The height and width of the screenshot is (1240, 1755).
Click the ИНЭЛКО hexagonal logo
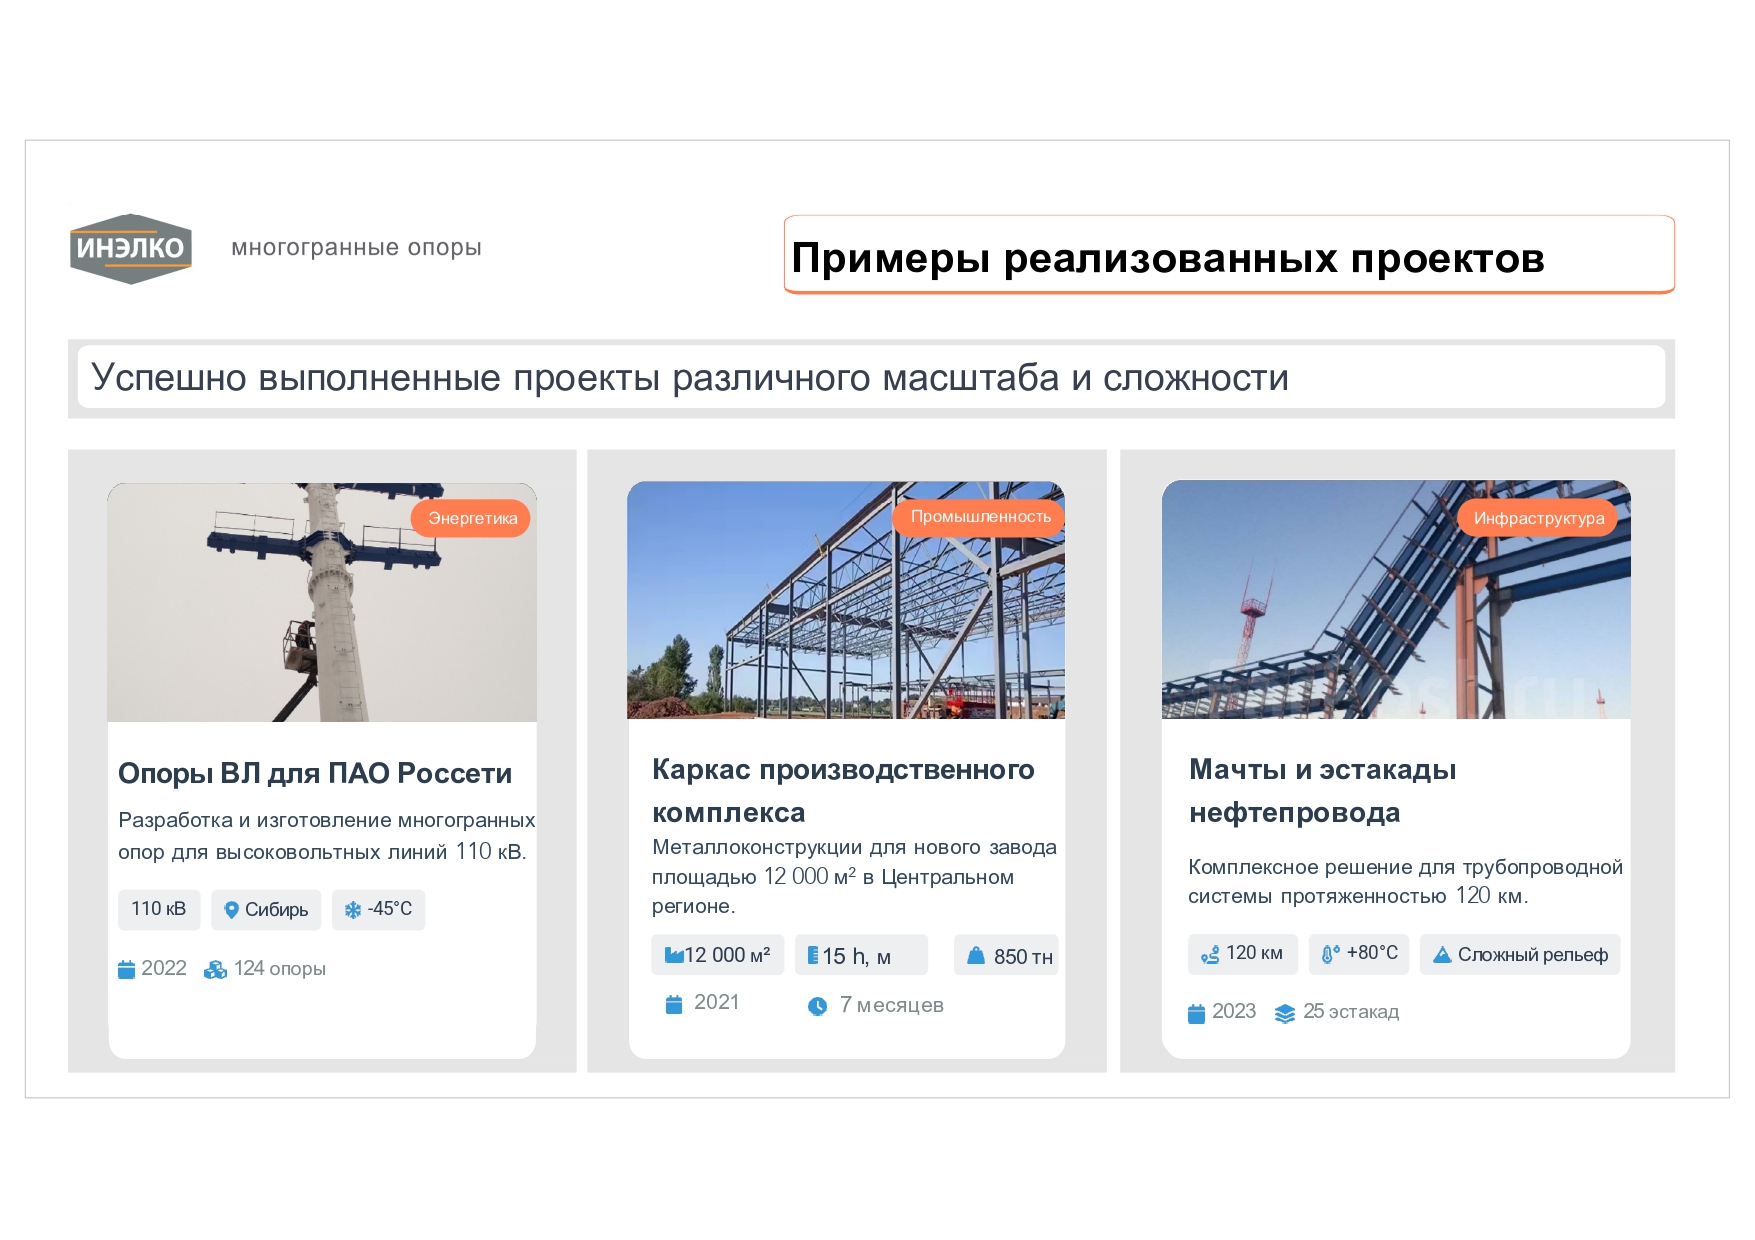point(130,248)
